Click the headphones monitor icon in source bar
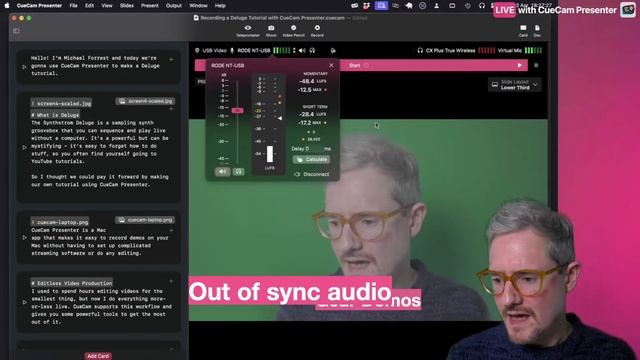The width and height of the screenshot is (640, 360). click(x=312, y=51)
